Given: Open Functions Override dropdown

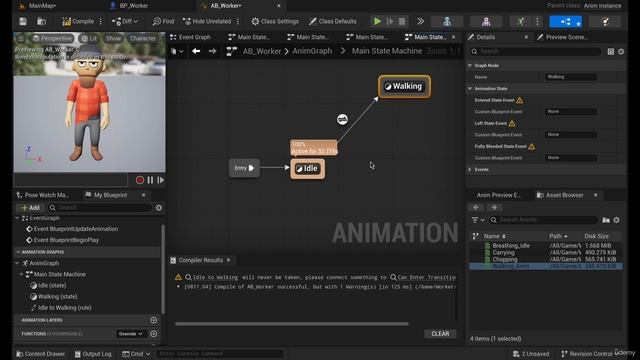Looking at the screenshot, I should 131,334.
